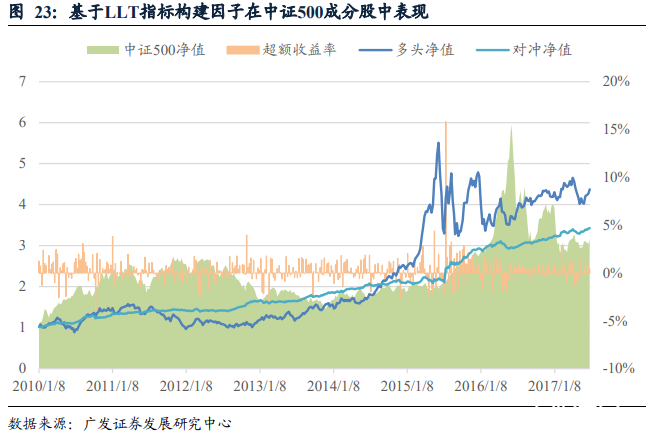Click the right axis 5% label
The width and height of the screenshot is (647, 434).
612,225
